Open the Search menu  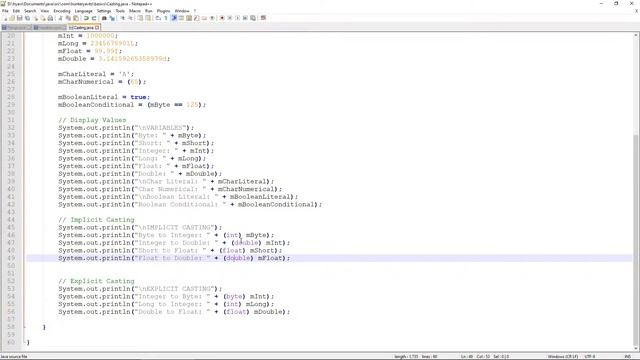tap(30, 11)
